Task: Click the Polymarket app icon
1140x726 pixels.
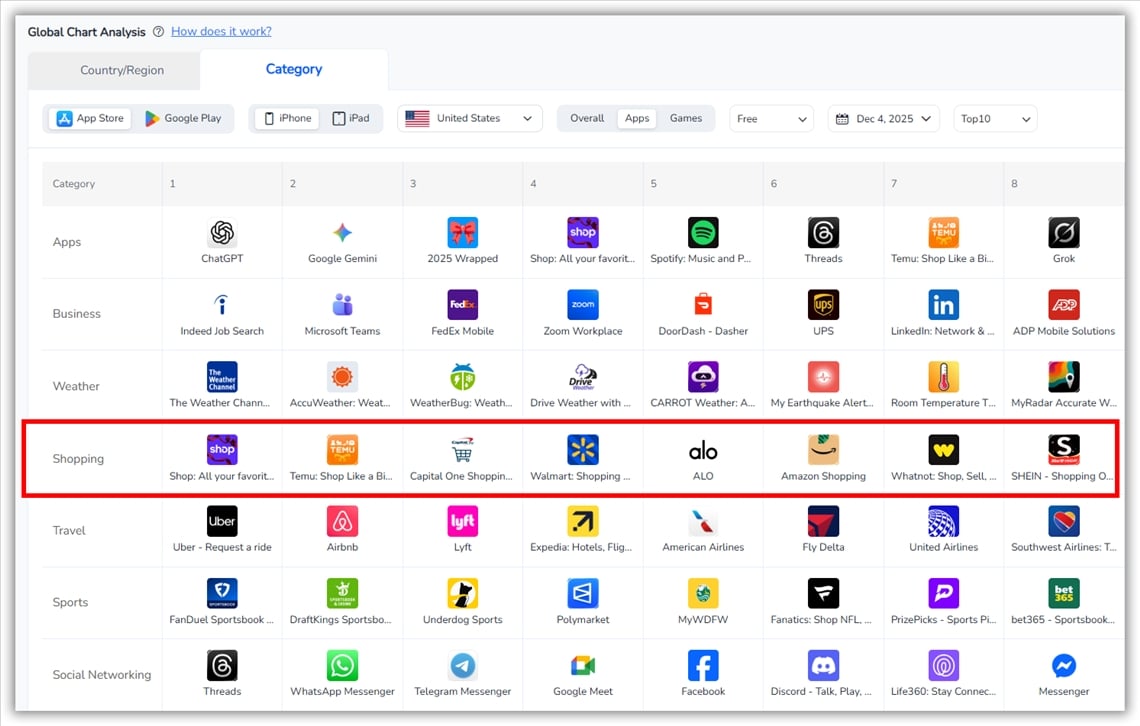Action: tap(582, 593)
